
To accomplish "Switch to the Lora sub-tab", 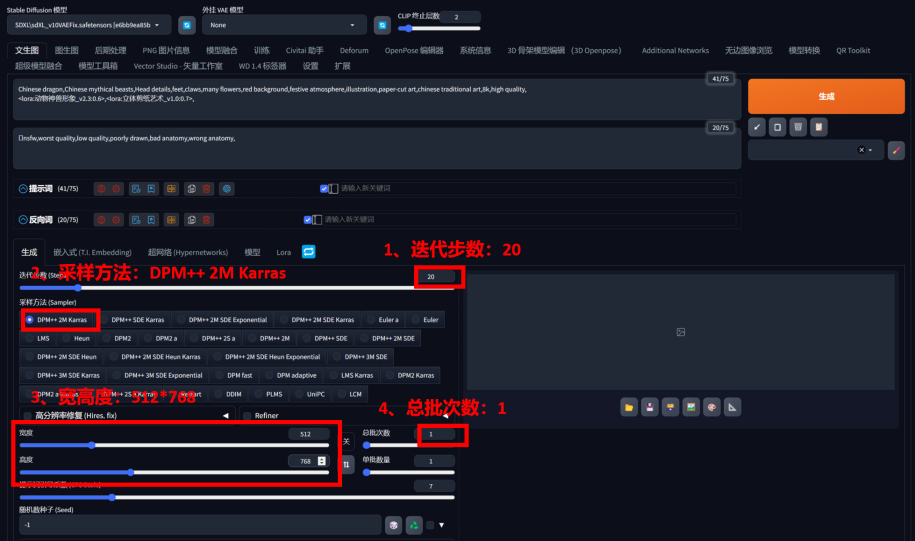I will tap(284, 252).
